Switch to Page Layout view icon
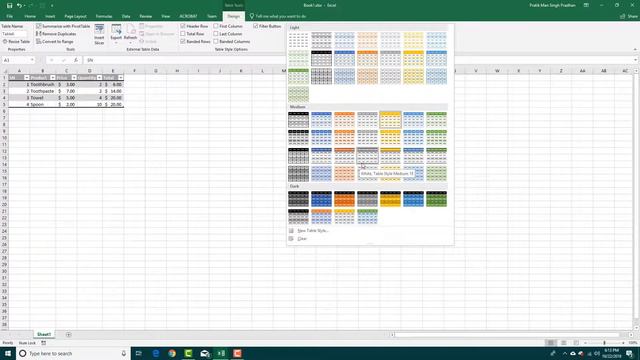This screenshot has height=360, width=640. pyautogui.click(x=563, y=343)
